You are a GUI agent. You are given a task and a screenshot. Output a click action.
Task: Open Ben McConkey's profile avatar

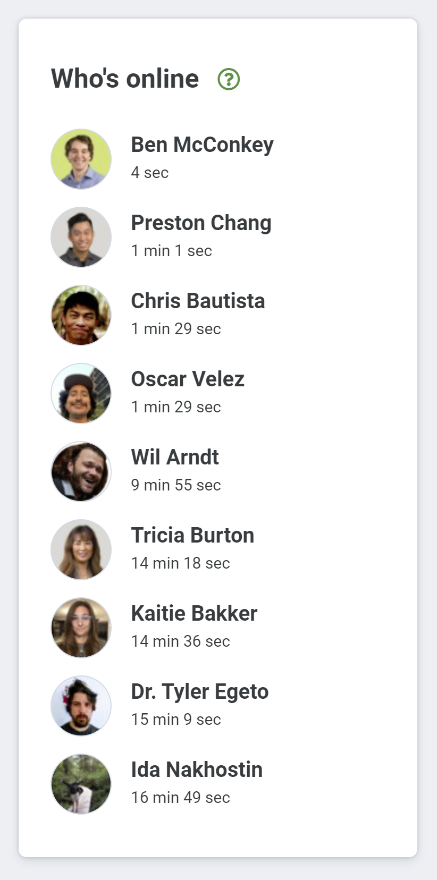click(81, 159)
